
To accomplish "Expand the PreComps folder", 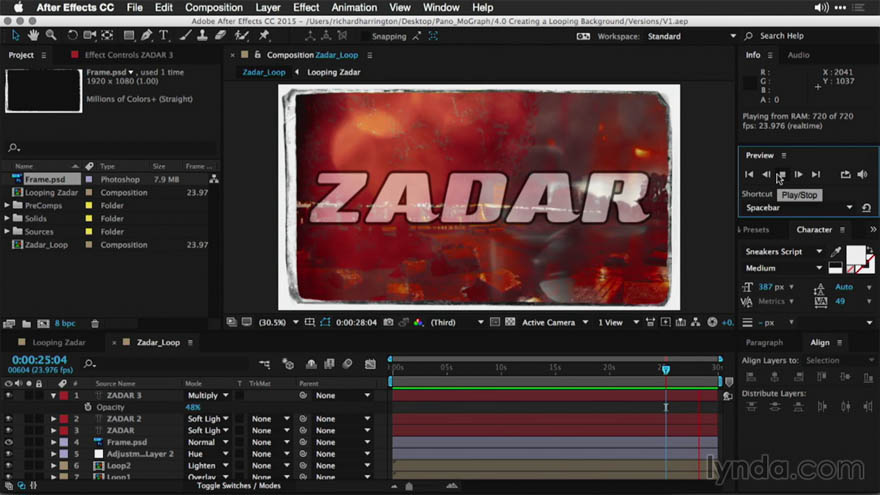I will coord(7,205).
